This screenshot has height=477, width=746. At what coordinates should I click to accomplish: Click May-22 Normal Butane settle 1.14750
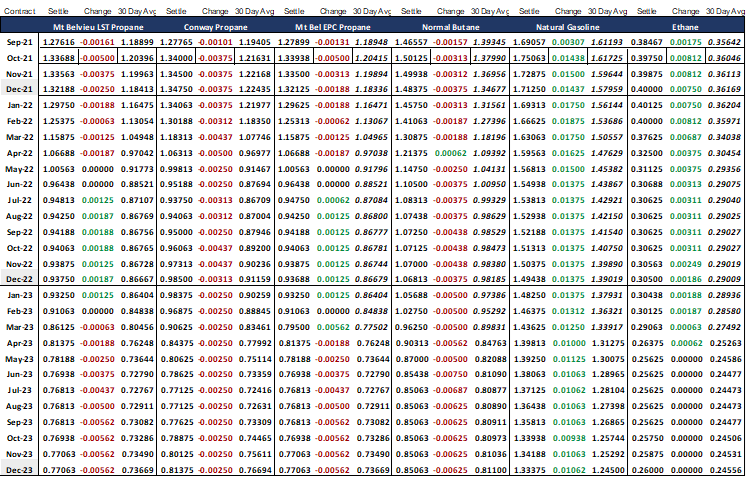412,169
